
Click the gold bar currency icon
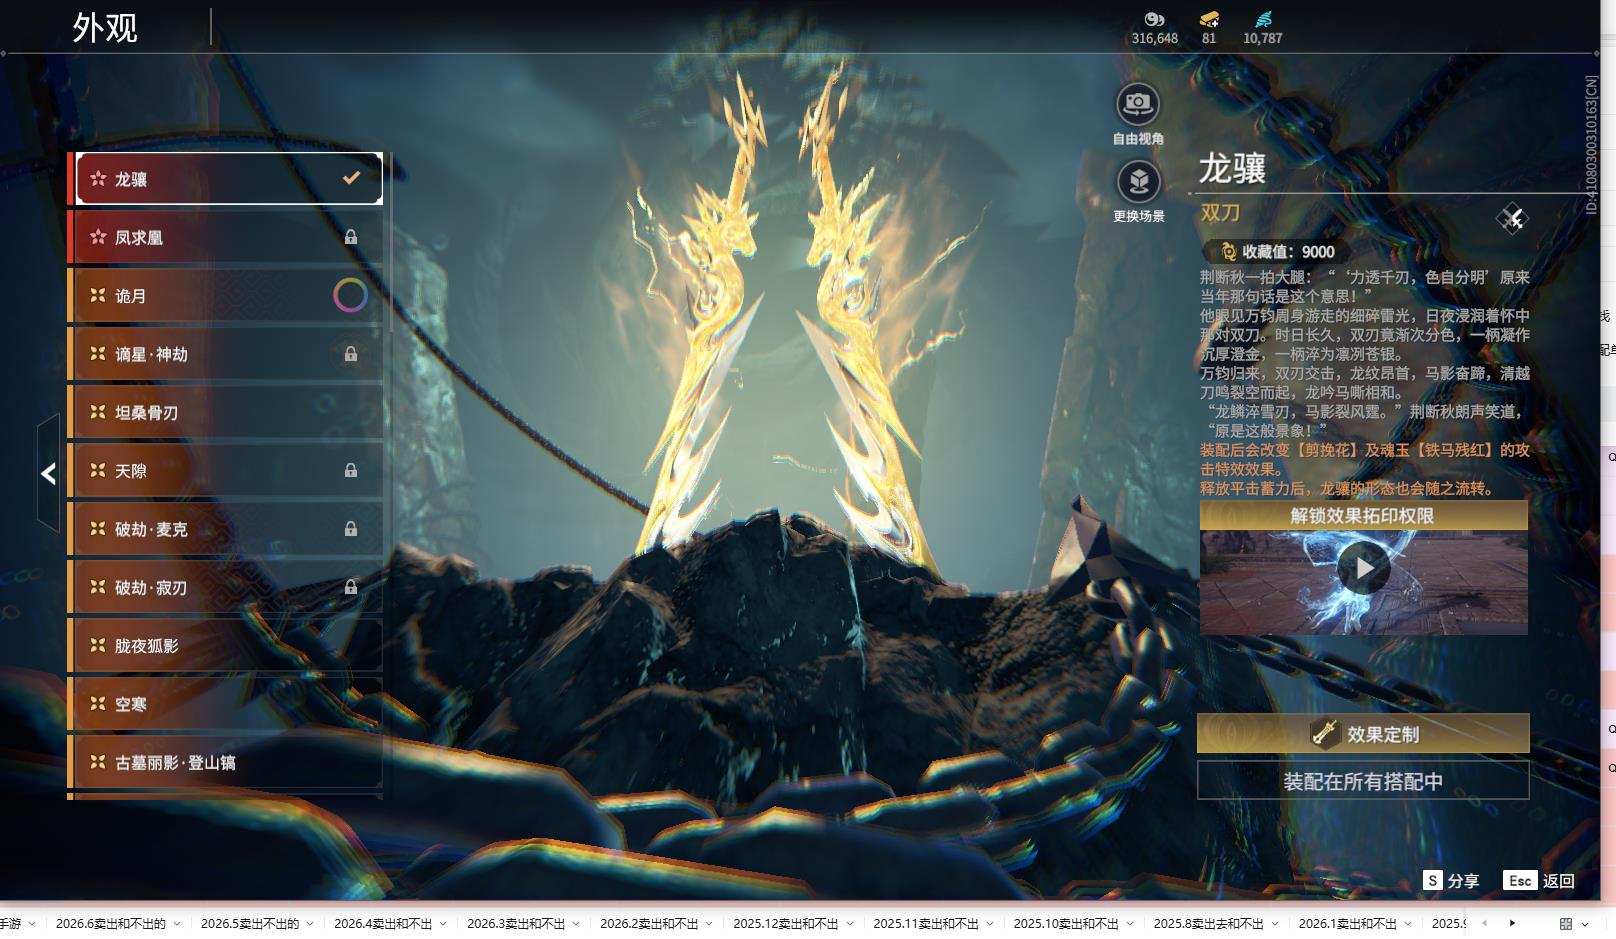1209,19
